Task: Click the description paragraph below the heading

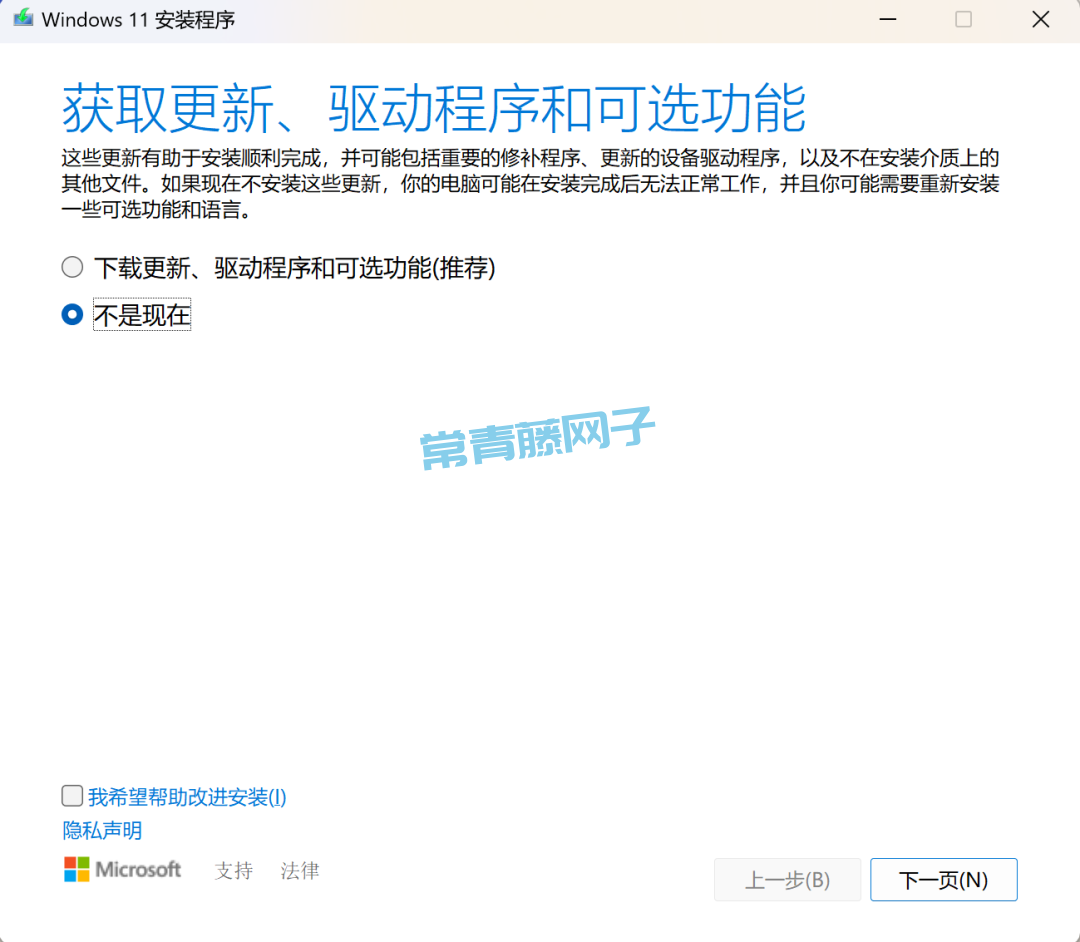Action: click(530, 184)
